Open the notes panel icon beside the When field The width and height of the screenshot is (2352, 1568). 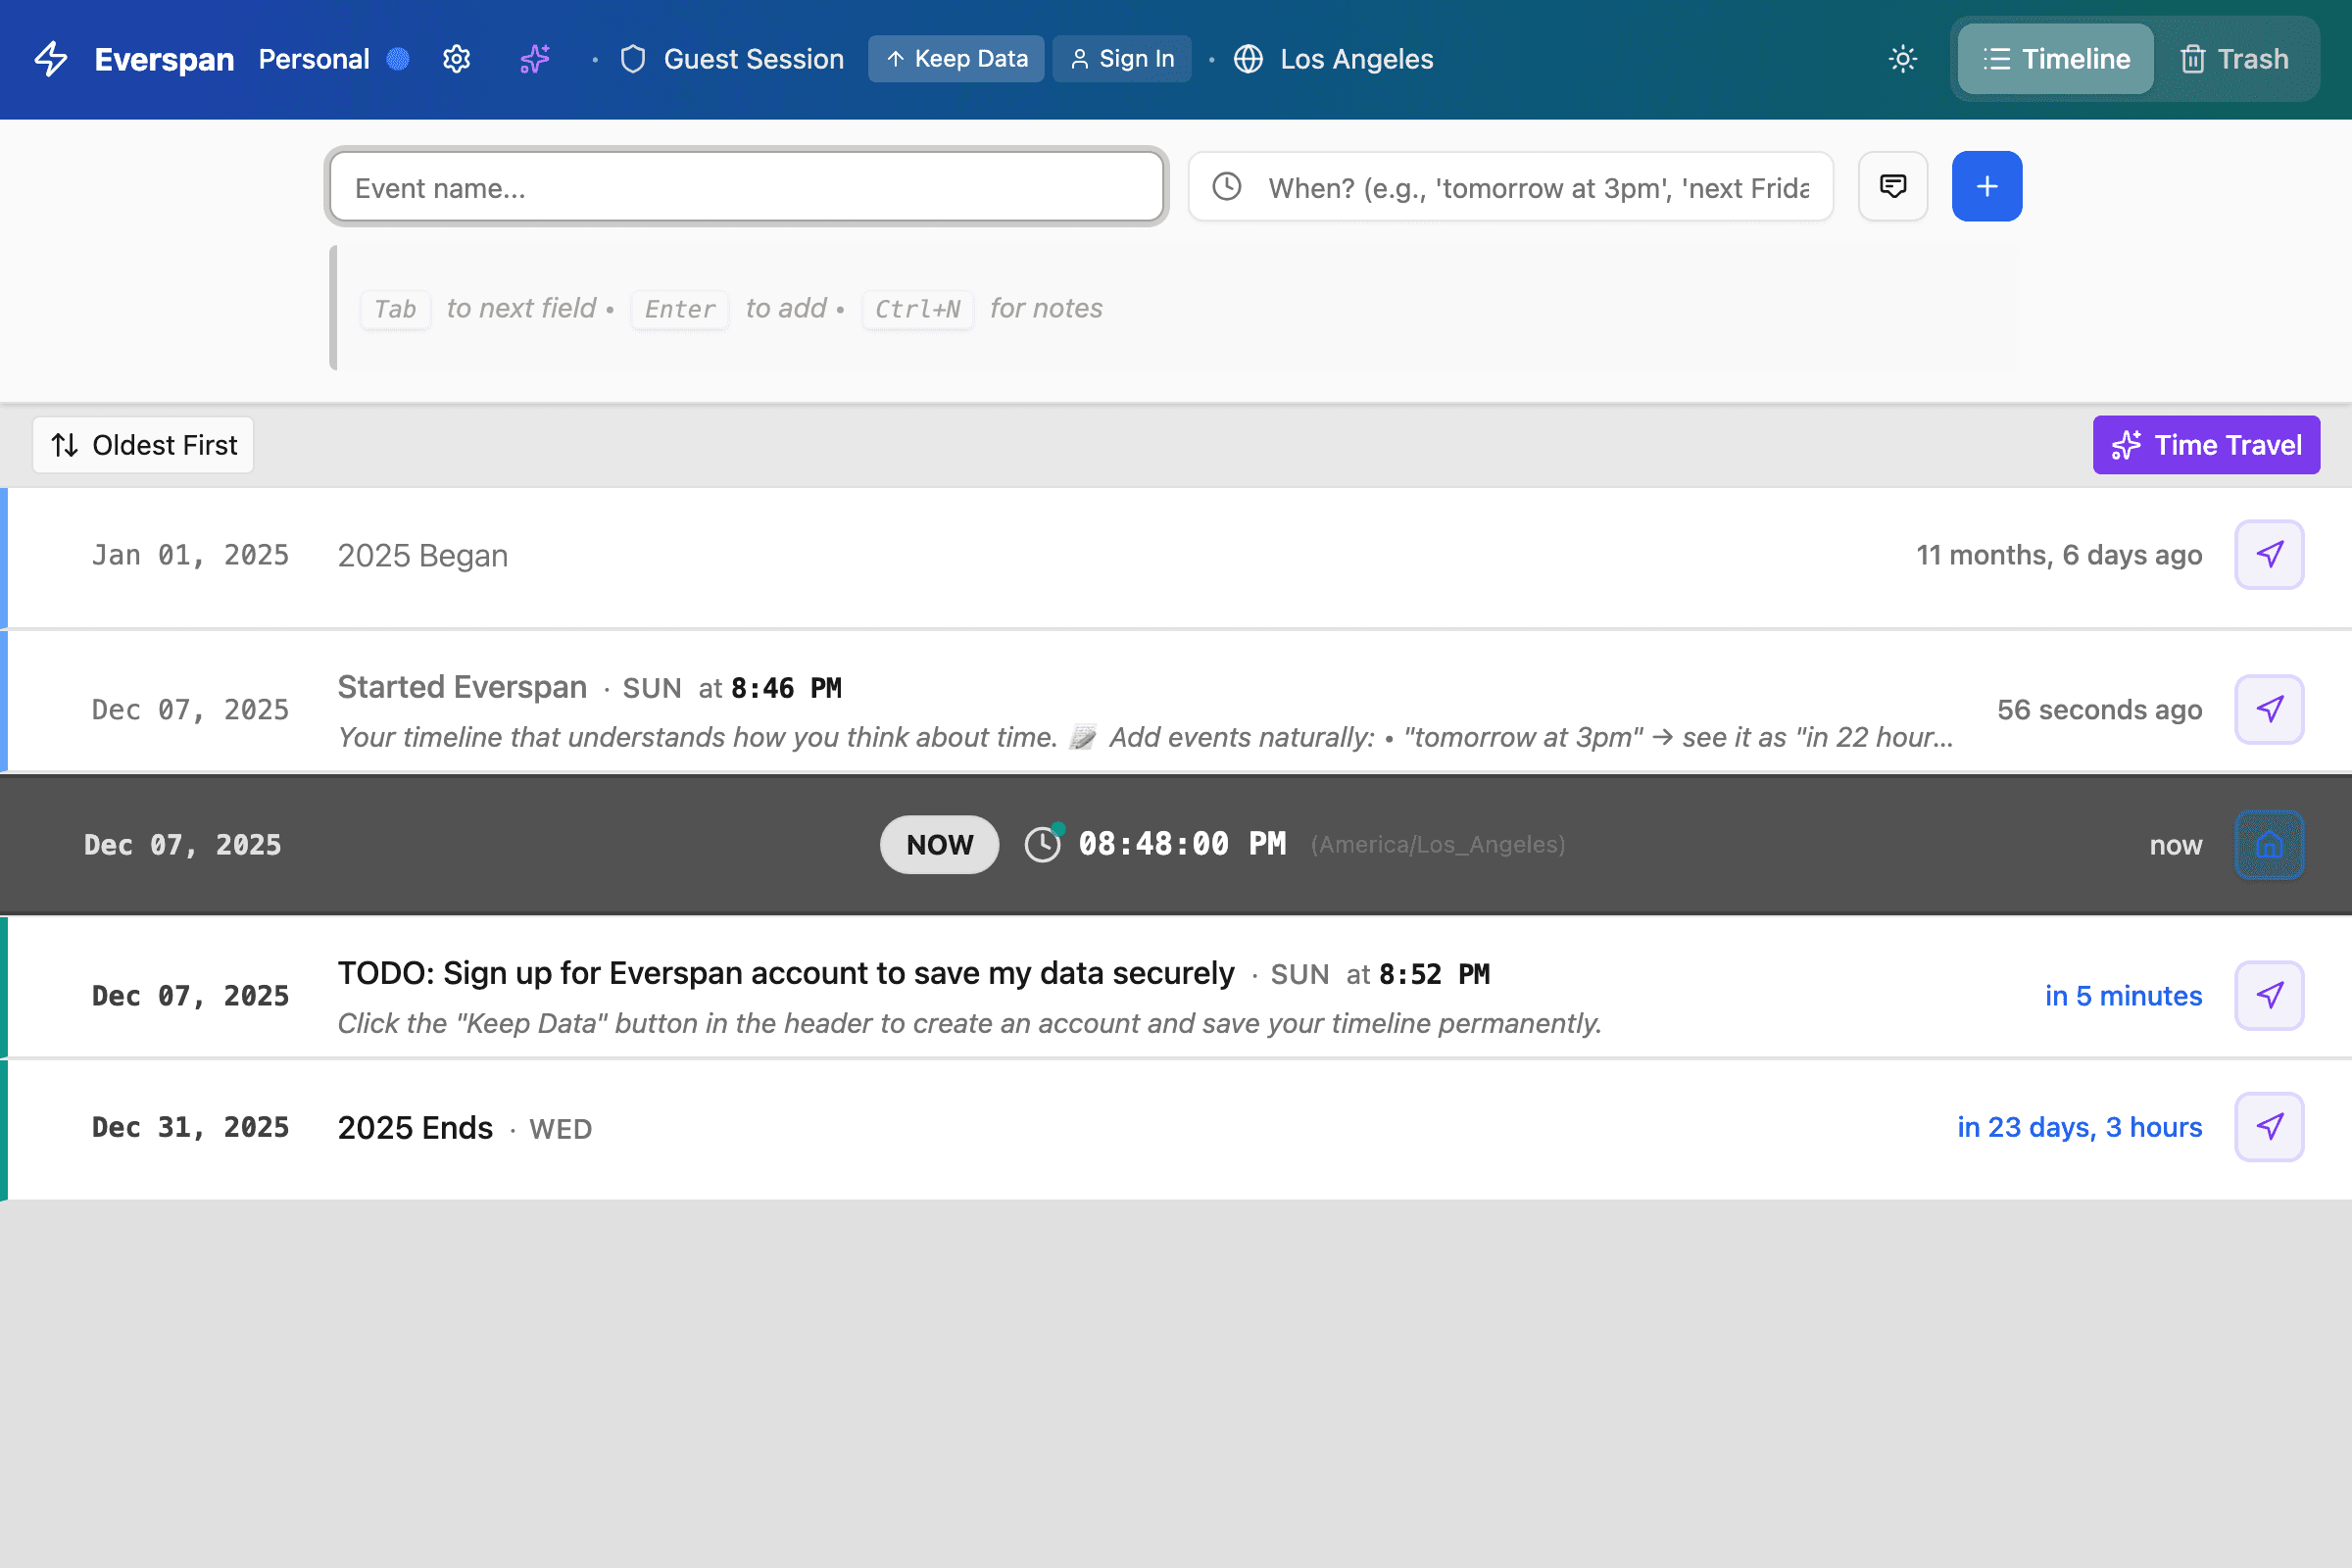[1892, 186]
